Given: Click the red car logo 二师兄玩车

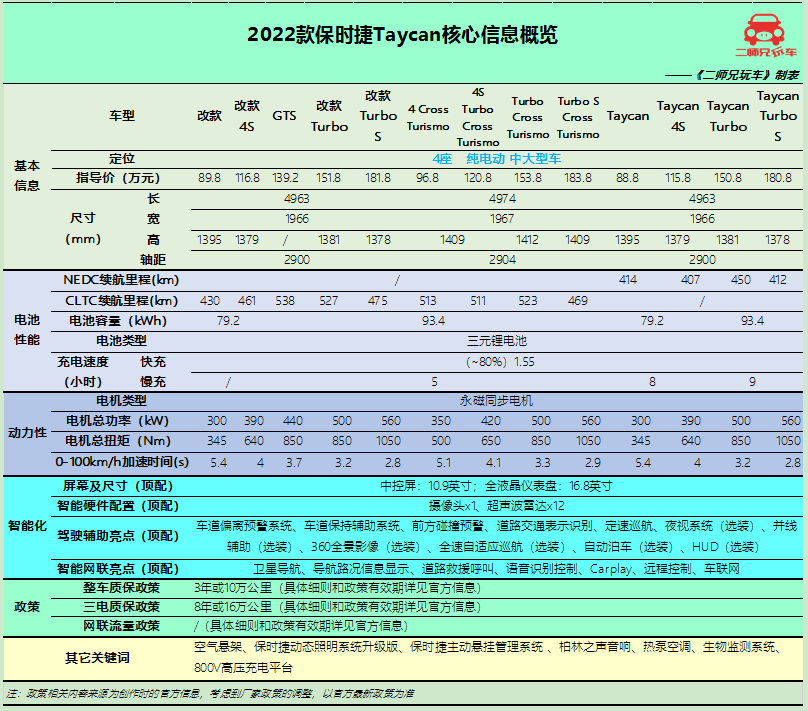Looking at the screenshot, I should [x=765, y=35].
